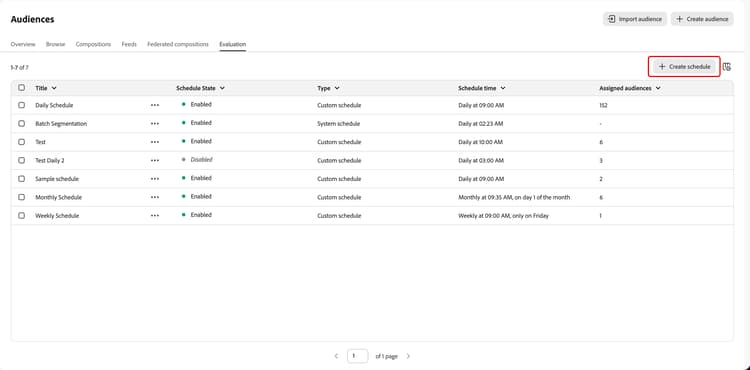Viewport: 750px width, 370px height.
Task: Switch to the Overview tab
Action: click(23, 44)
